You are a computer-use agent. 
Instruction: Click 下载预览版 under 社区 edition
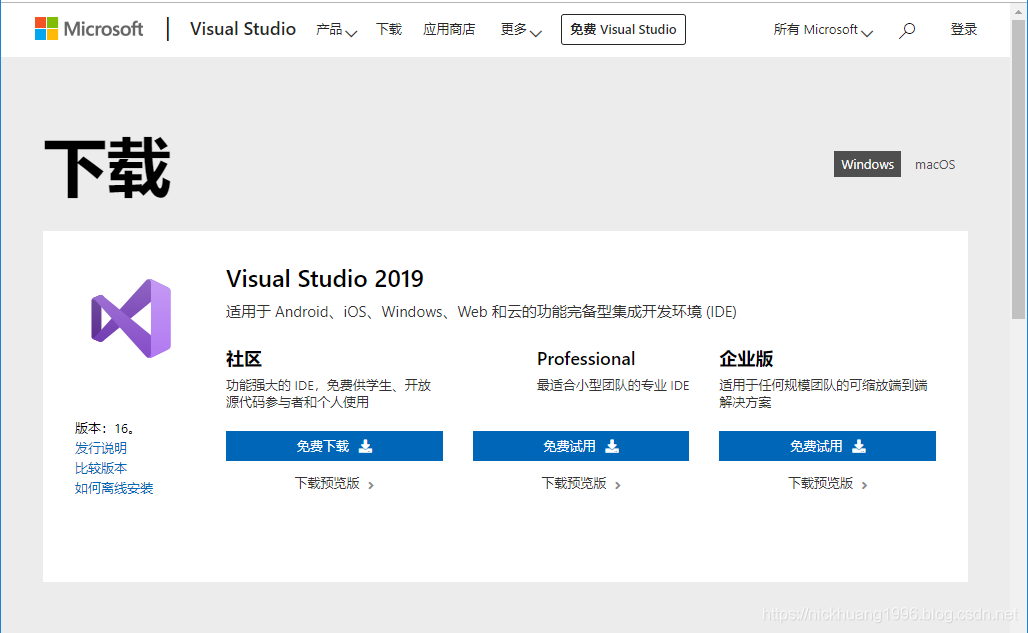(x=334, y=484)
